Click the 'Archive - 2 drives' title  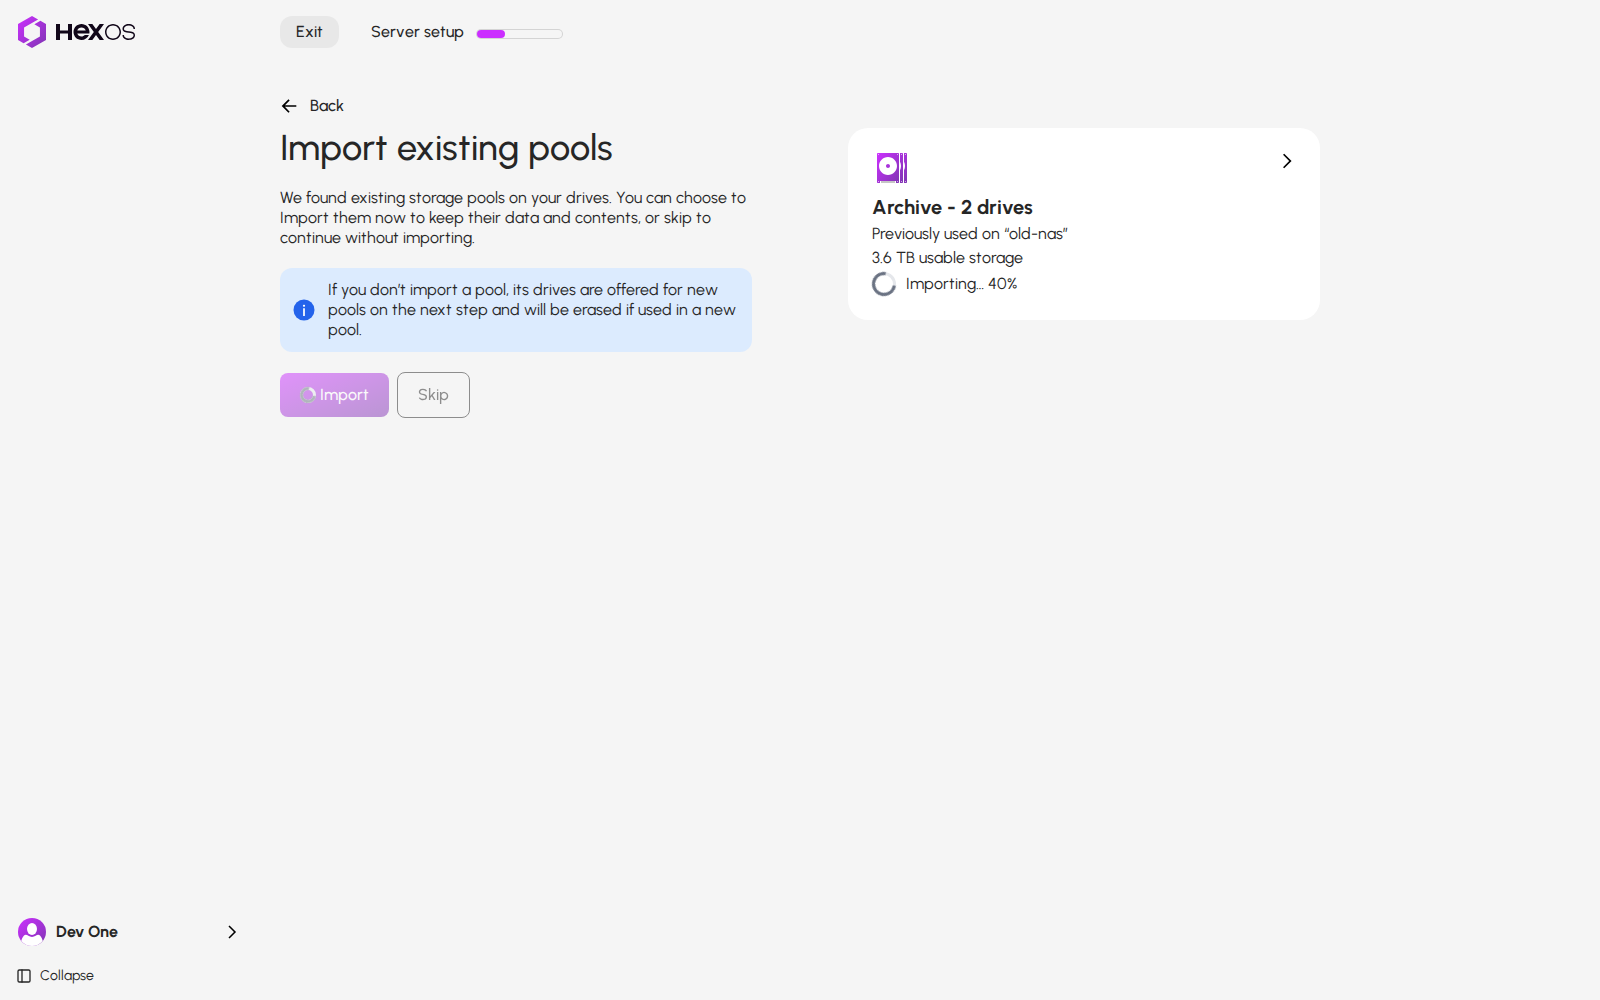coord(952,207)
